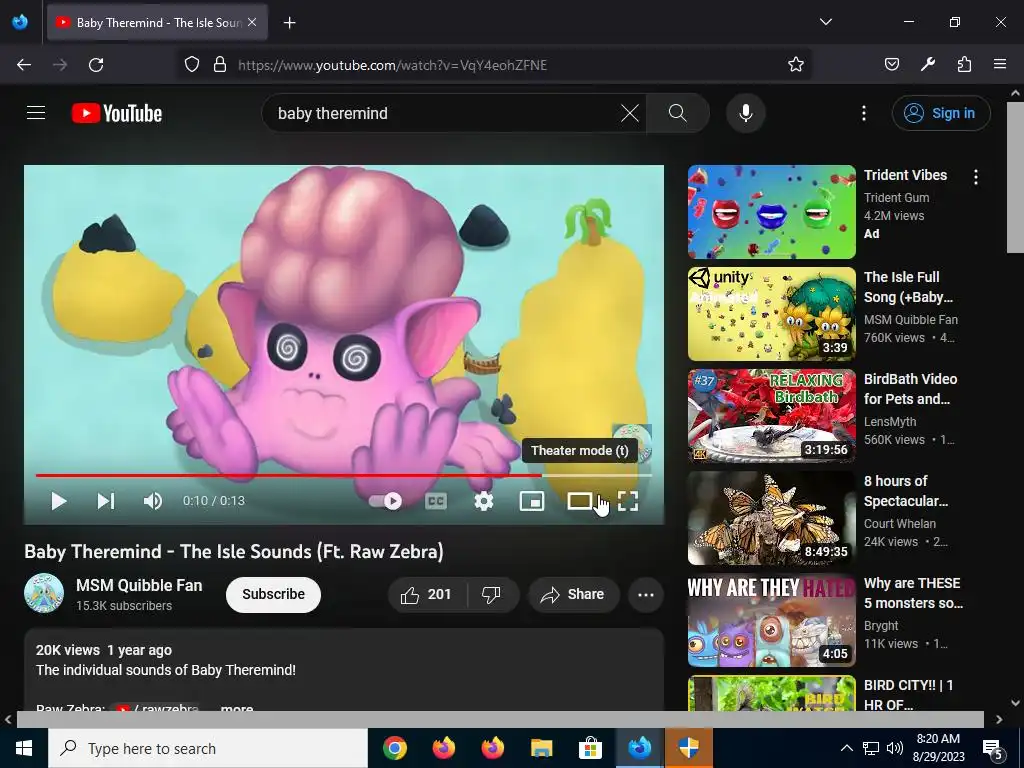Viewport: 1024px width, 768px height.
Task: Open MSM Quibble Fan channel name link
Action: coord(139,585)
